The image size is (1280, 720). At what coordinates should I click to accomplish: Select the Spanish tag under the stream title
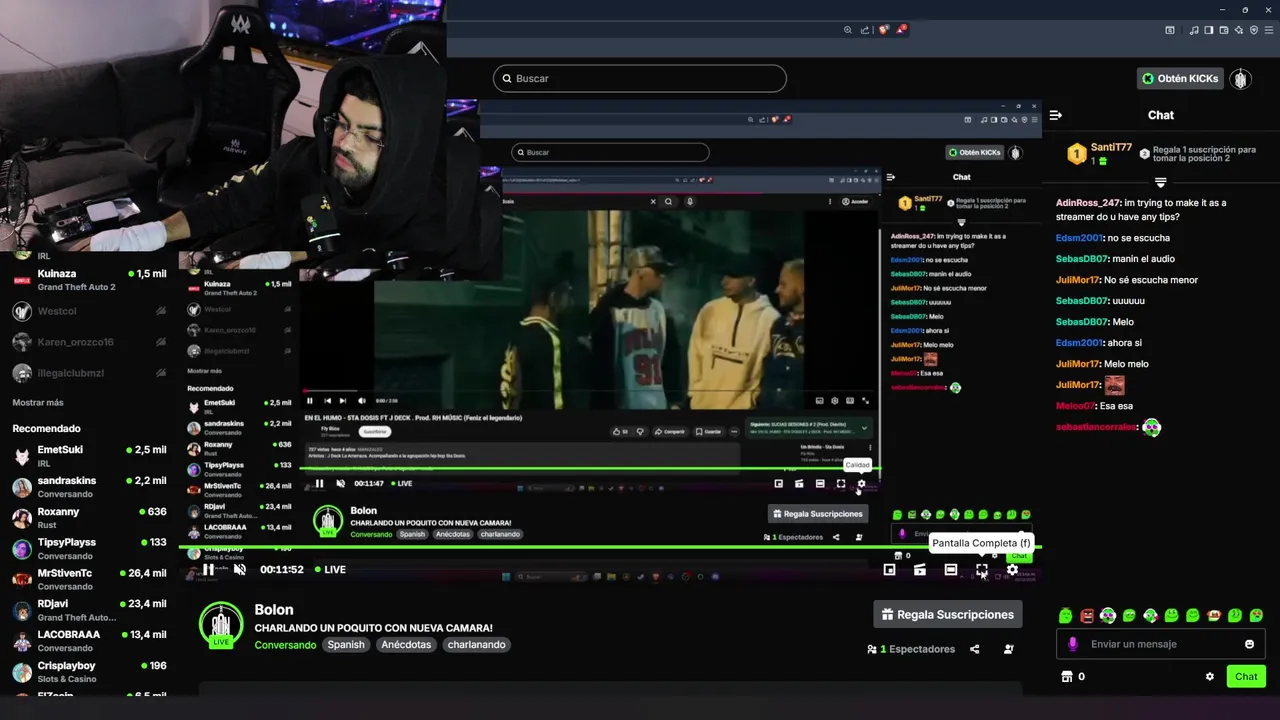(x=346, y=645)
